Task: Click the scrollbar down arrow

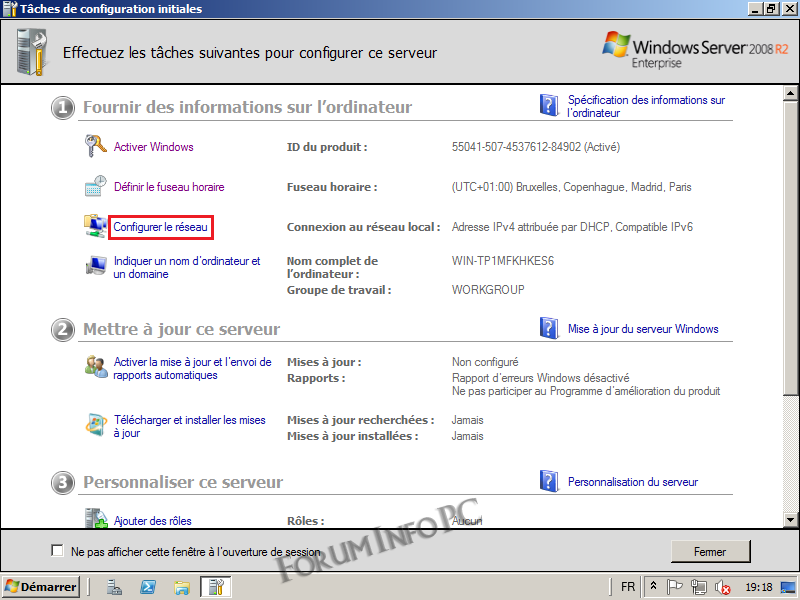Action: (x=791, y=520)
